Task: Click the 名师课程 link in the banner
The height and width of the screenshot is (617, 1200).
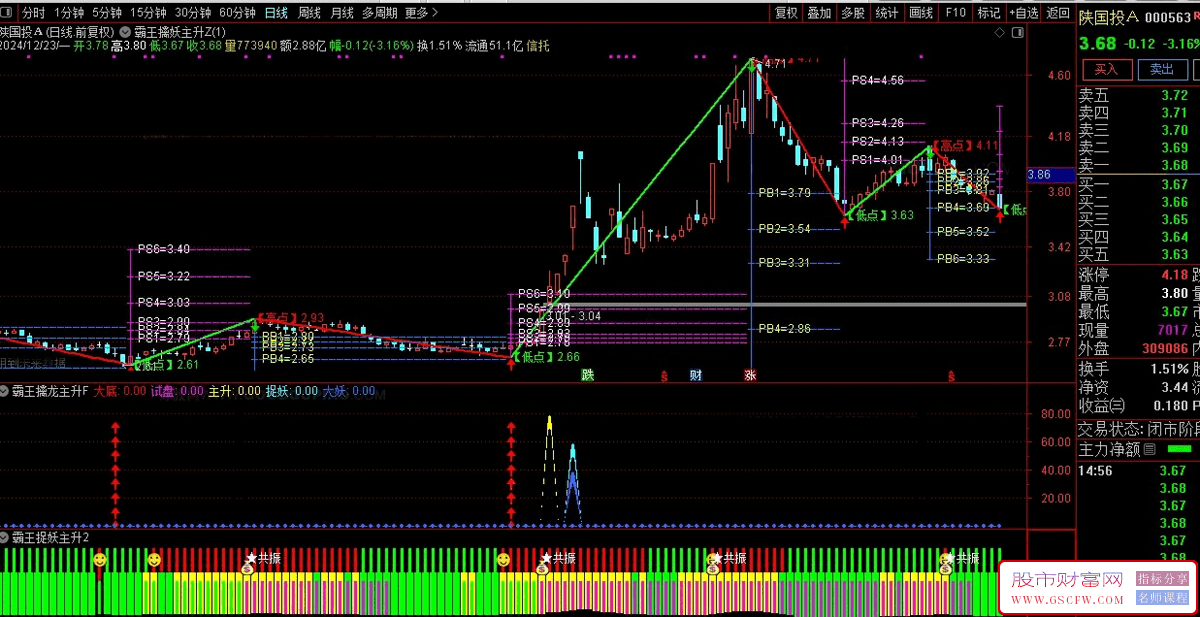Action: 1162,597
